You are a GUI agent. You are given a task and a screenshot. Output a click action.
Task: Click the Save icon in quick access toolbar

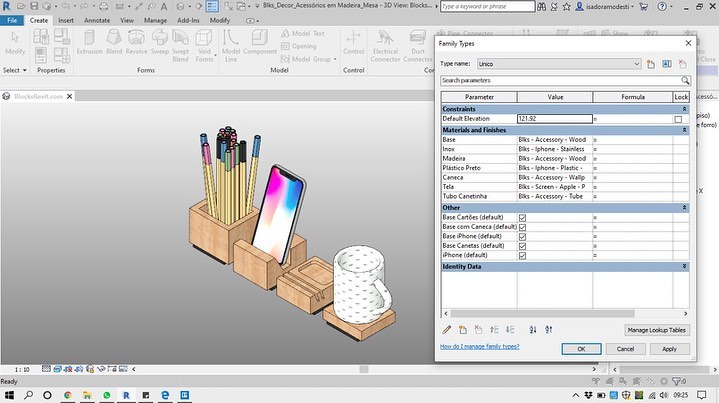coord(34,6)
